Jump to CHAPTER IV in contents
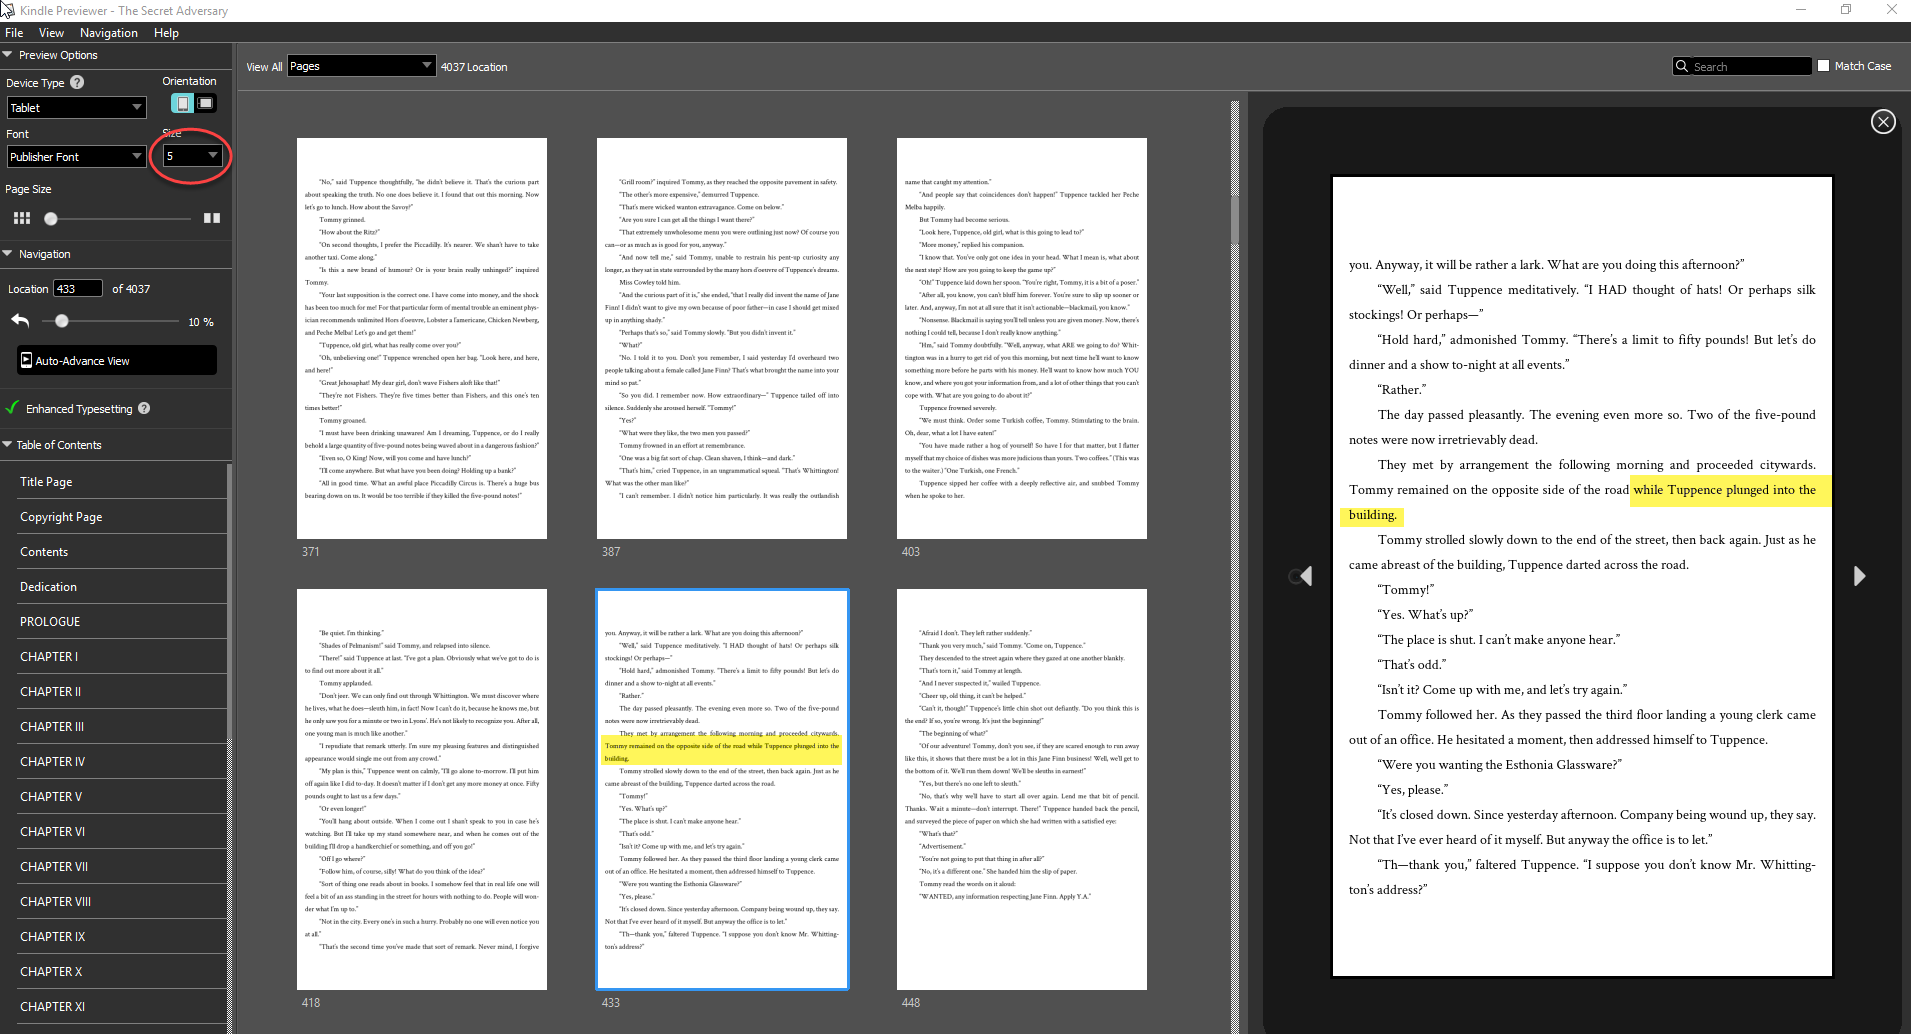1911x1034 pixels. point(53,761)
